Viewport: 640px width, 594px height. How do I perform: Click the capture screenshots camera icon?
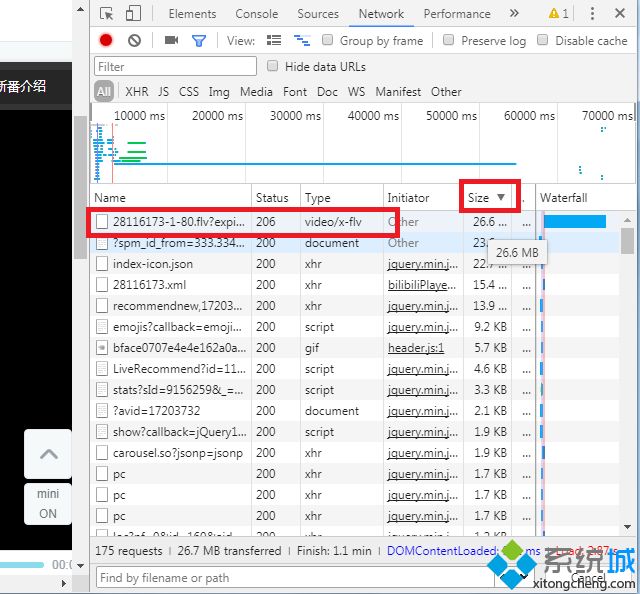click(171, 40)
